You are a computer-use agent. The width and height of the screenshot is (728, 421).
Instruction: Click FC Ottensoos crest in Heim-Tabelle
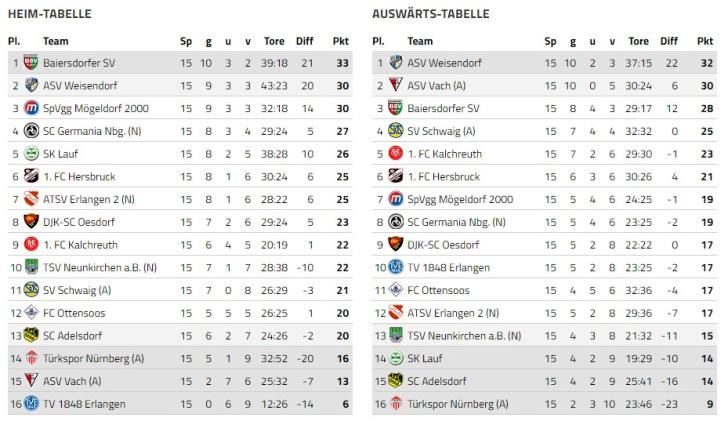(31, 313)
